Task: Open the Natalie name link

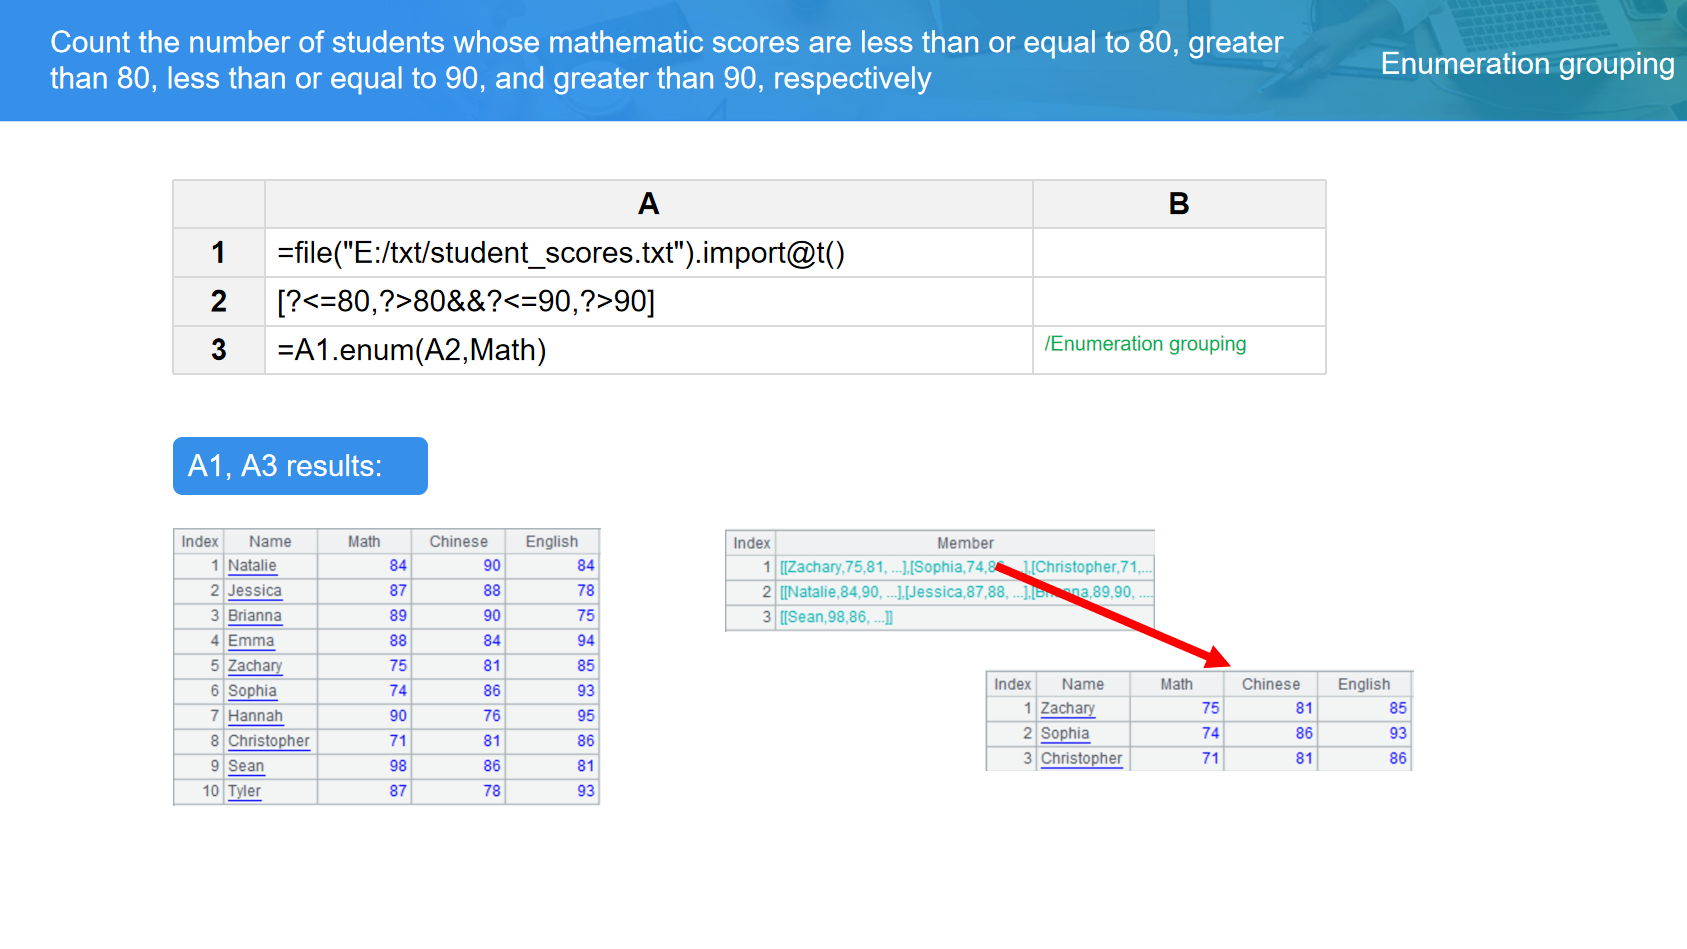Action: pyautogui.click(x=252, y=566)
